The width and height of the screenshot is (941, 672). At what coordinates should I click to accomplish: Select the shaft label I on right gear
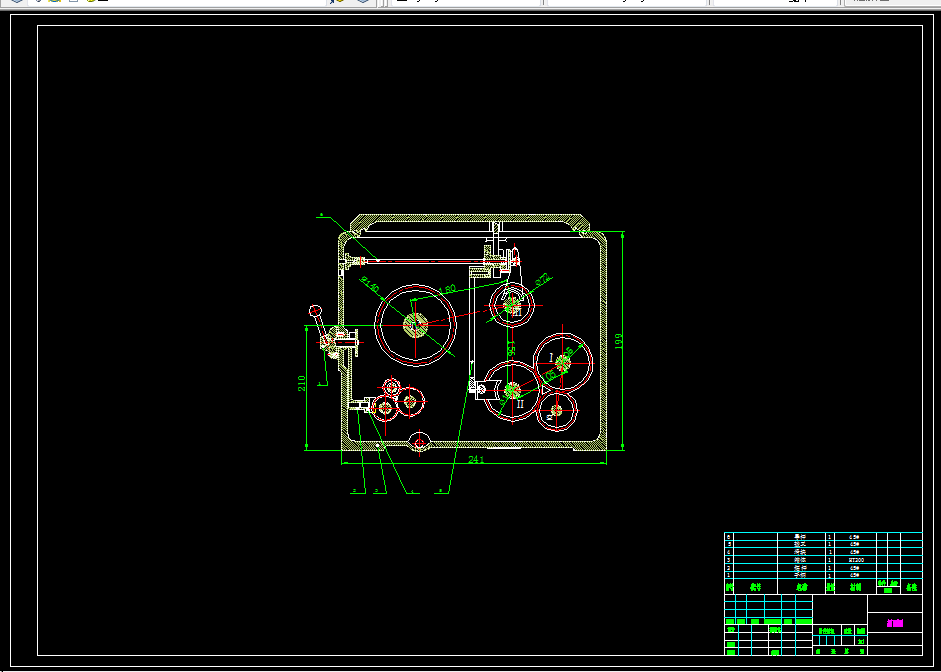pos(551,358)
